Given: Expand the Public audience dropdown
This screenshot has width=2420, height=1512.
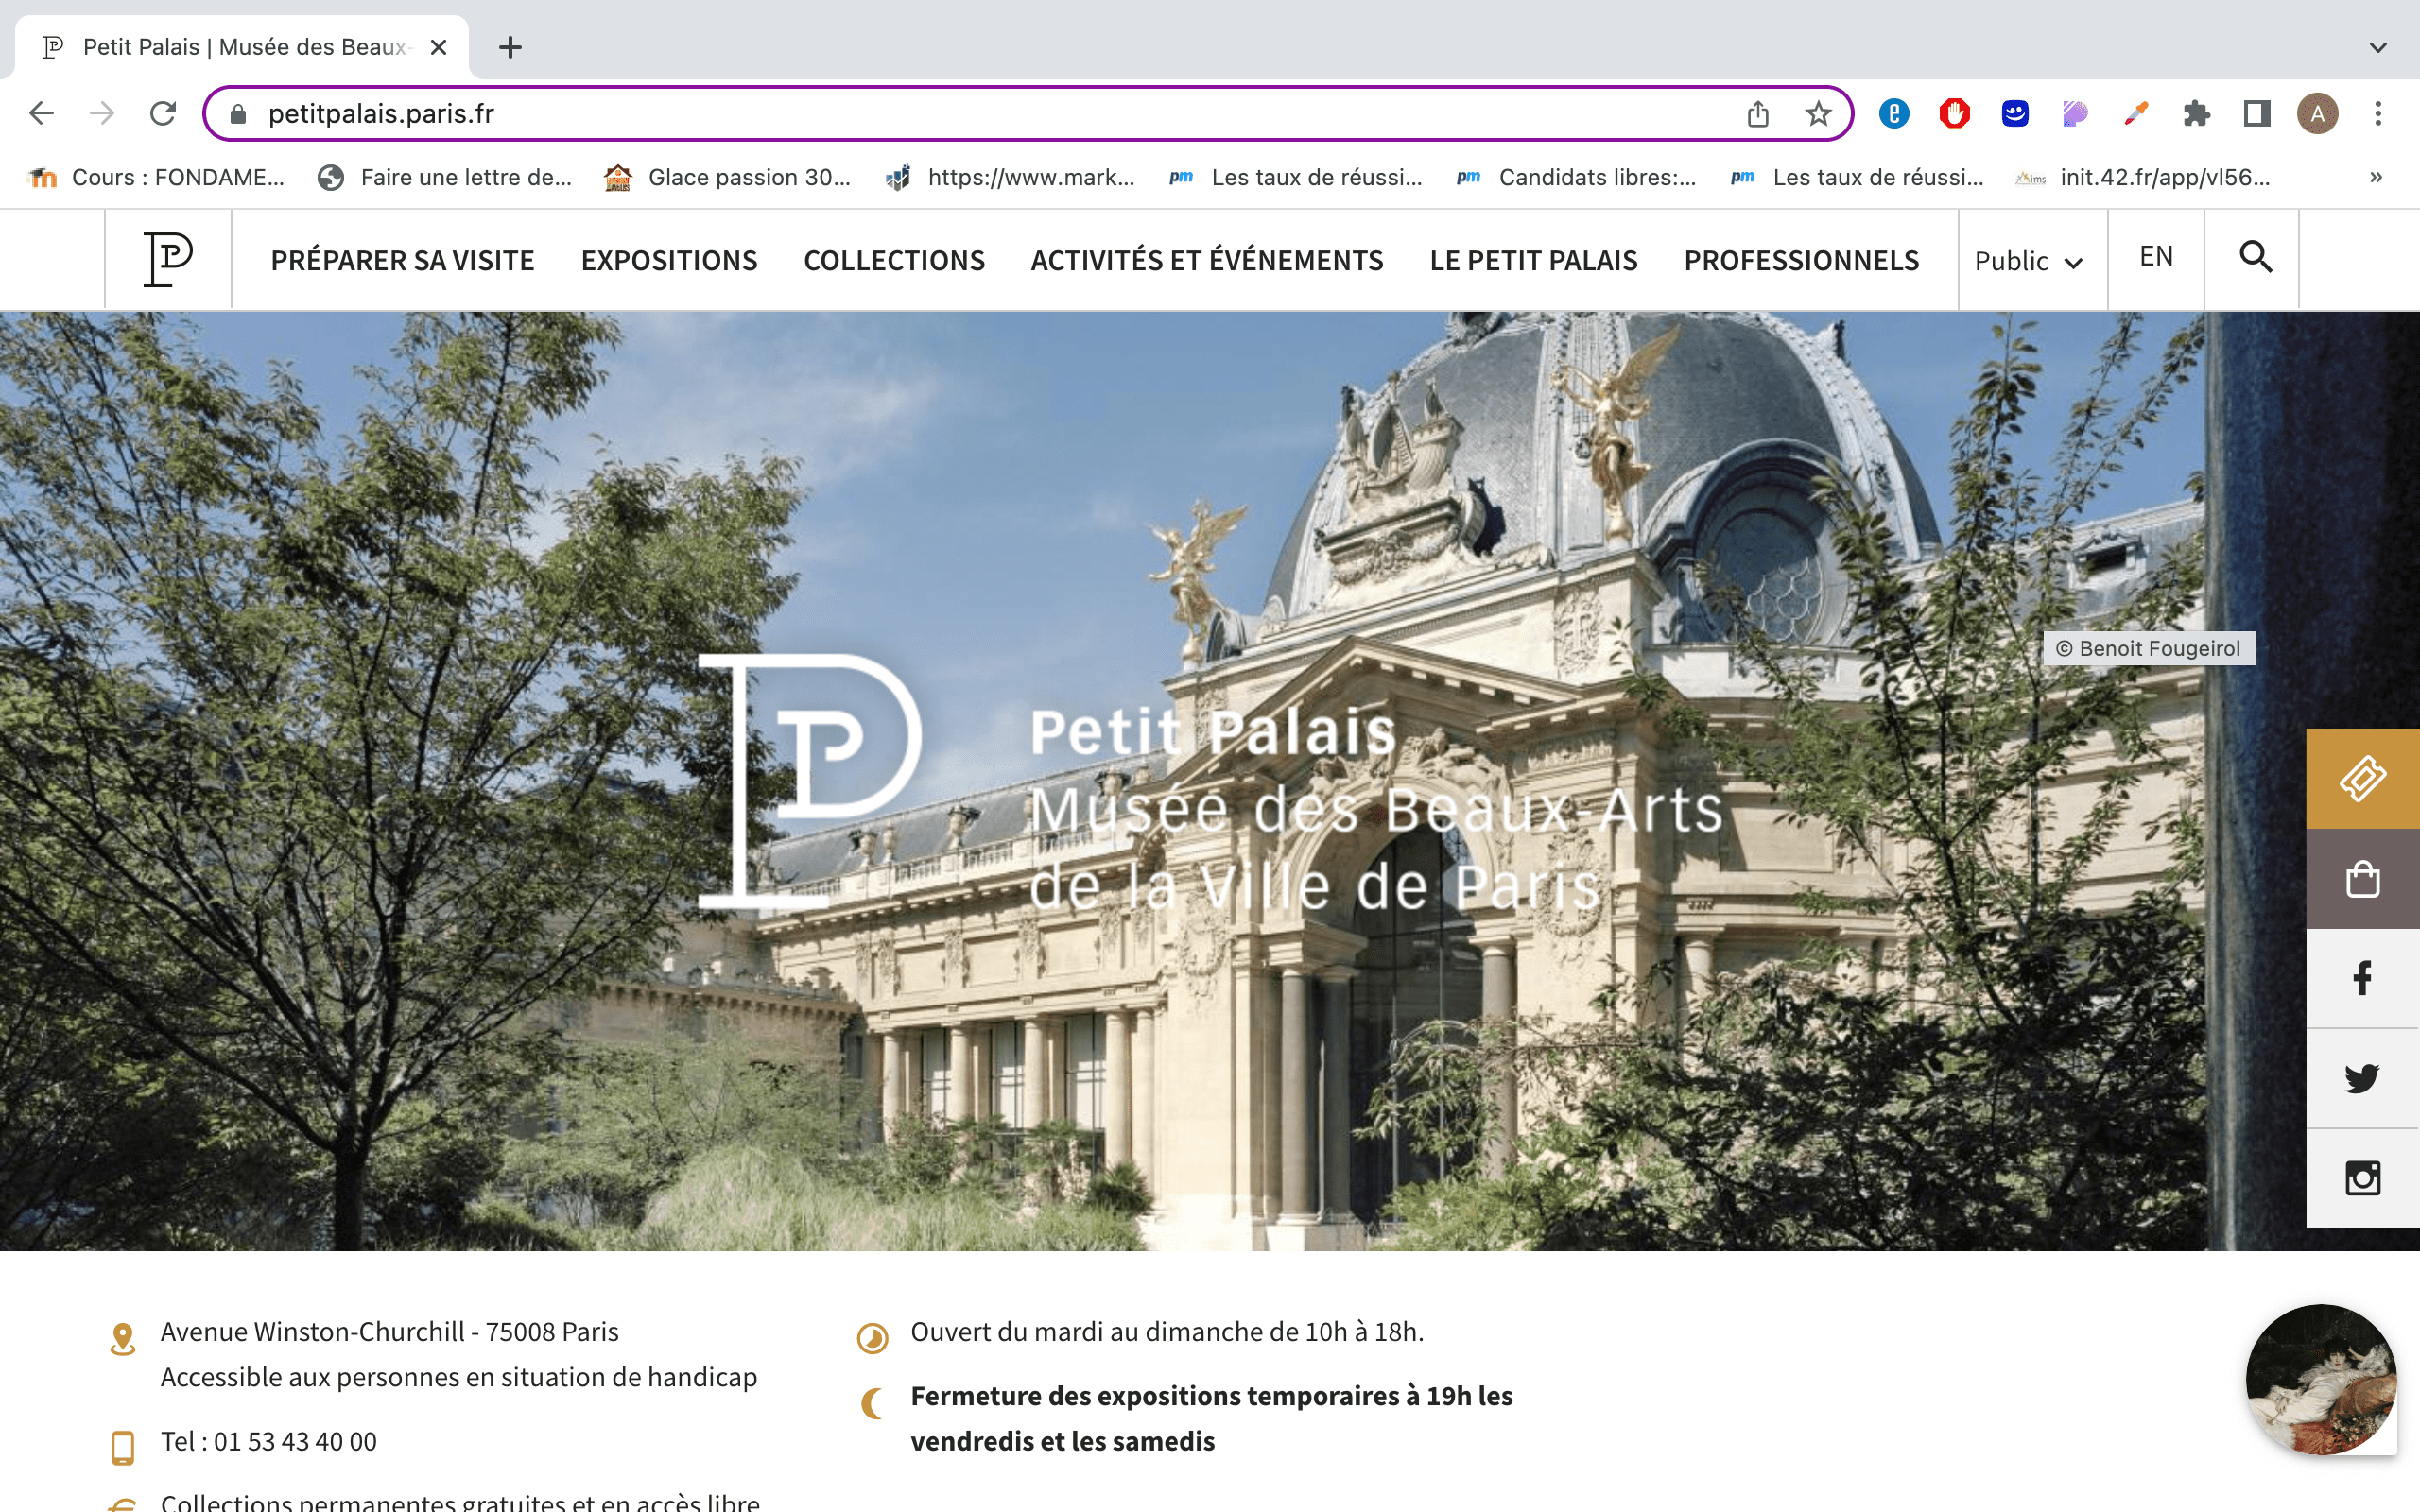Looking at the screenshot, I should pos(2030,261).
